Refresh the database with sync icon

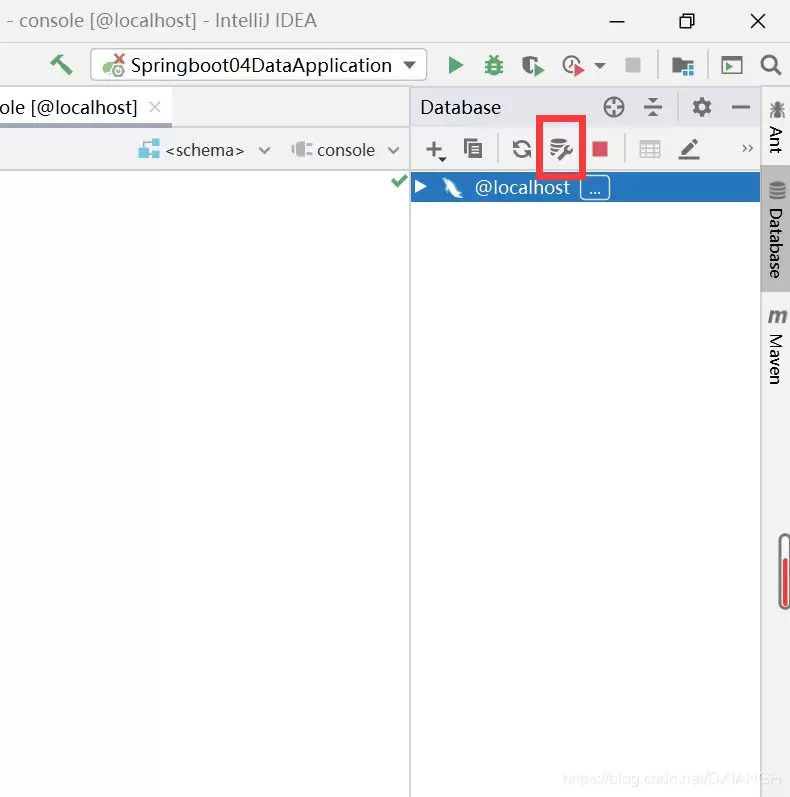click(x=521, y=150)
